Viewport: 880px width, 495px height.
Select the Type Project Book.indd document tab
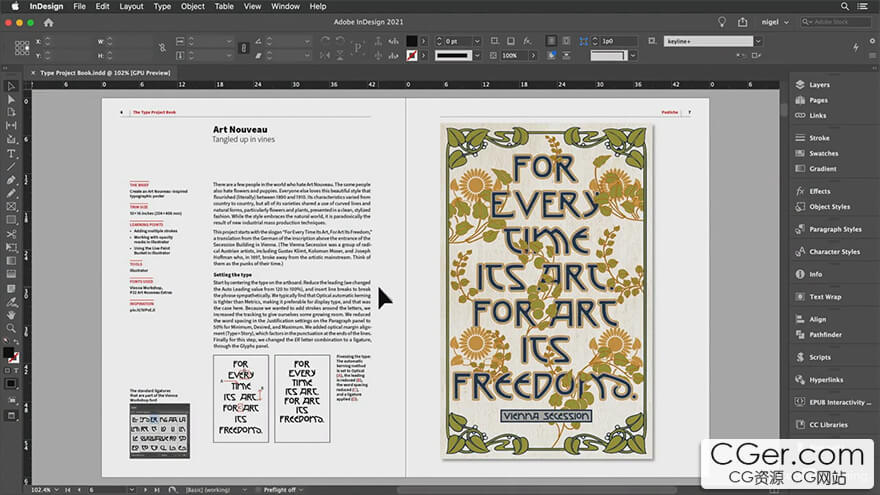(x=105, y=73)
